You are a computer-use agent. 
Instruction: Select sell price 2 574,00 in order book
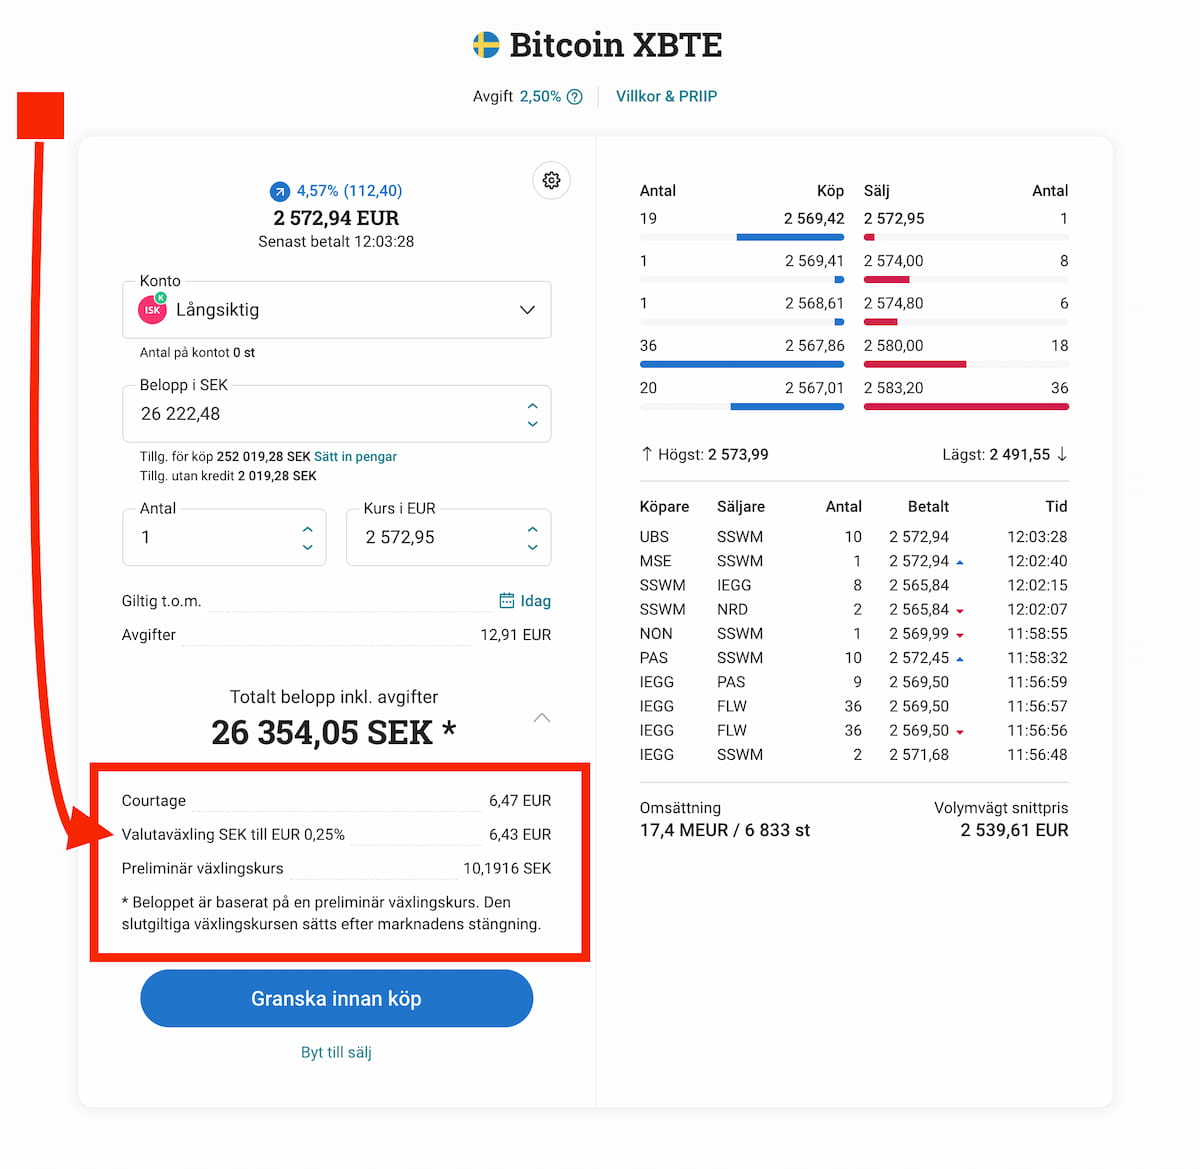893,261
